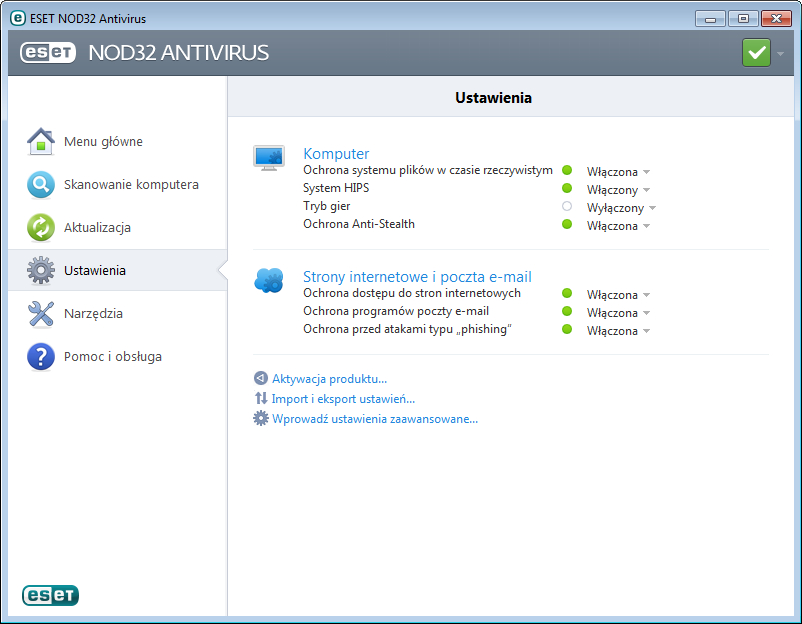Toggle phishing protection status dot

(x=567, y=329)
